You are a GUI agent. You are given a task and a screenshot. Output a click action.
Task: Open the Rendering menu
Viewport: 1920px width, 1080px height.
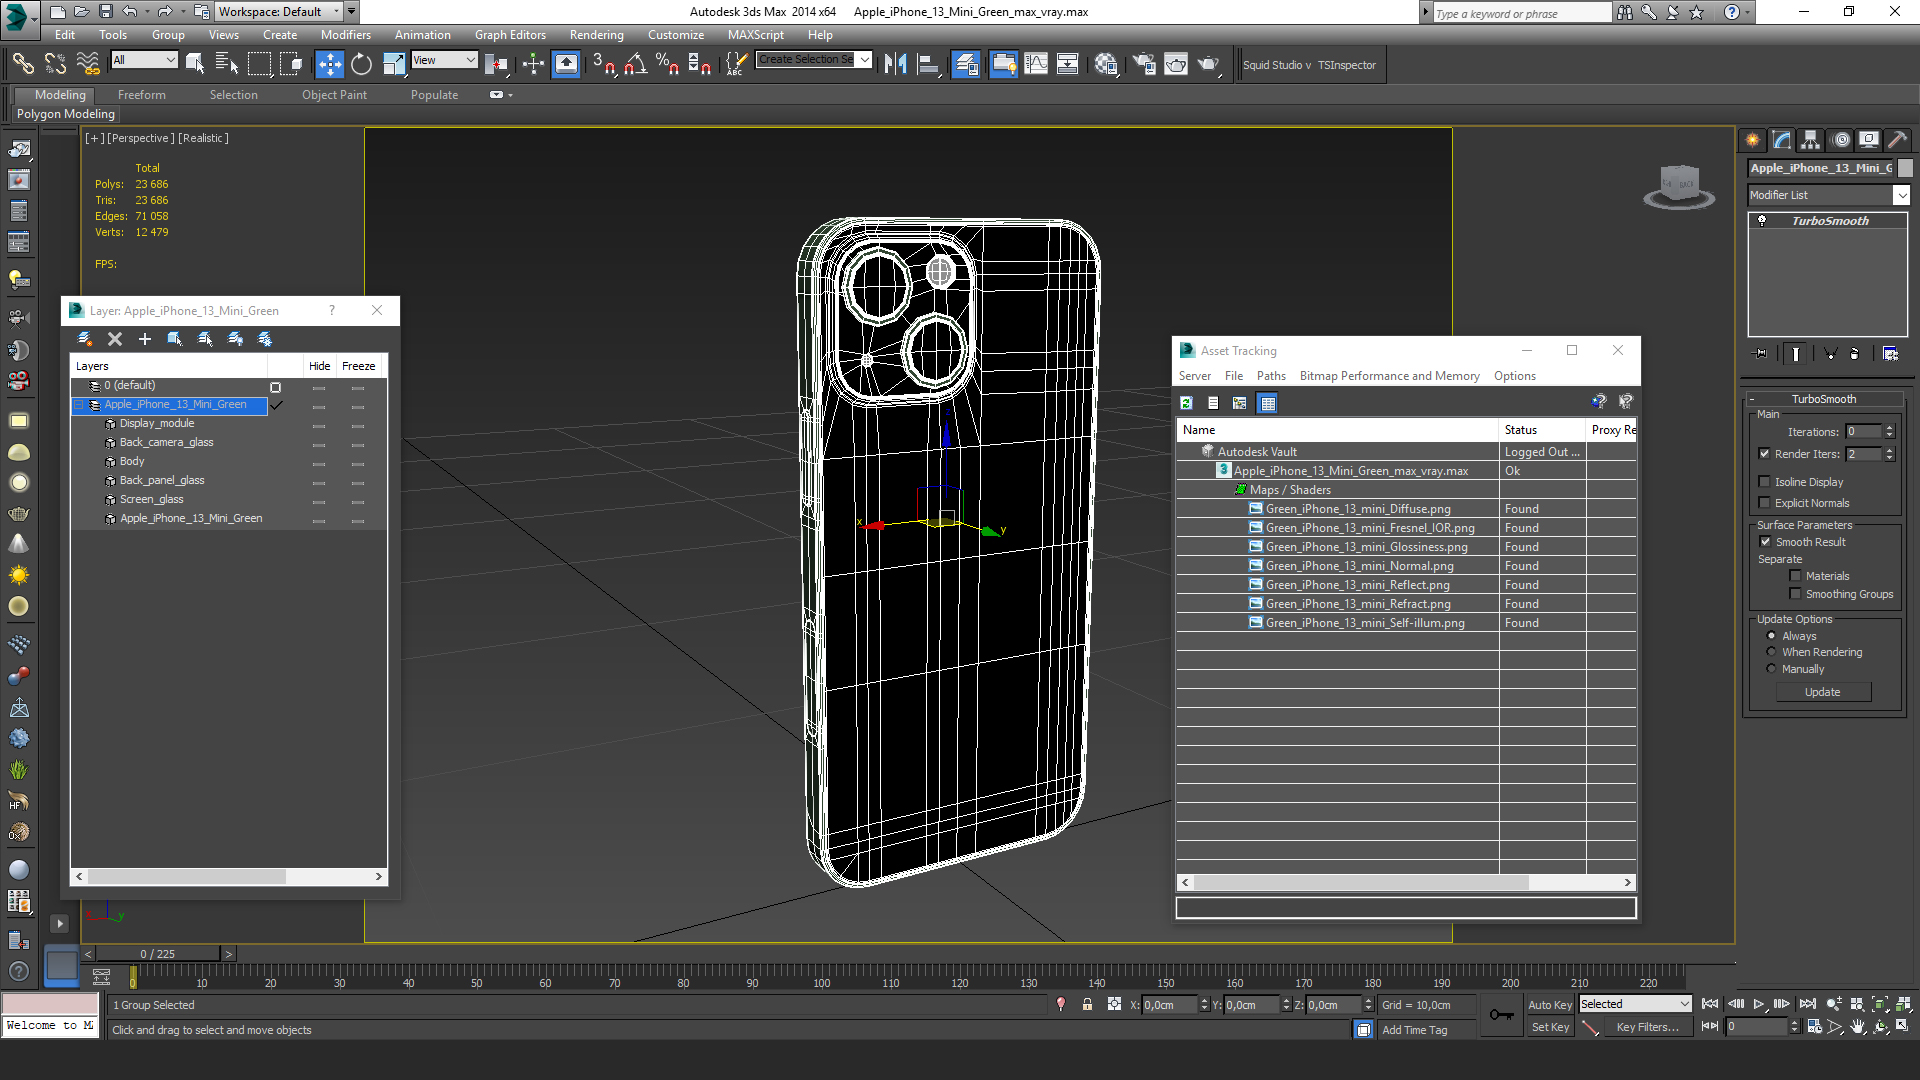596,35
